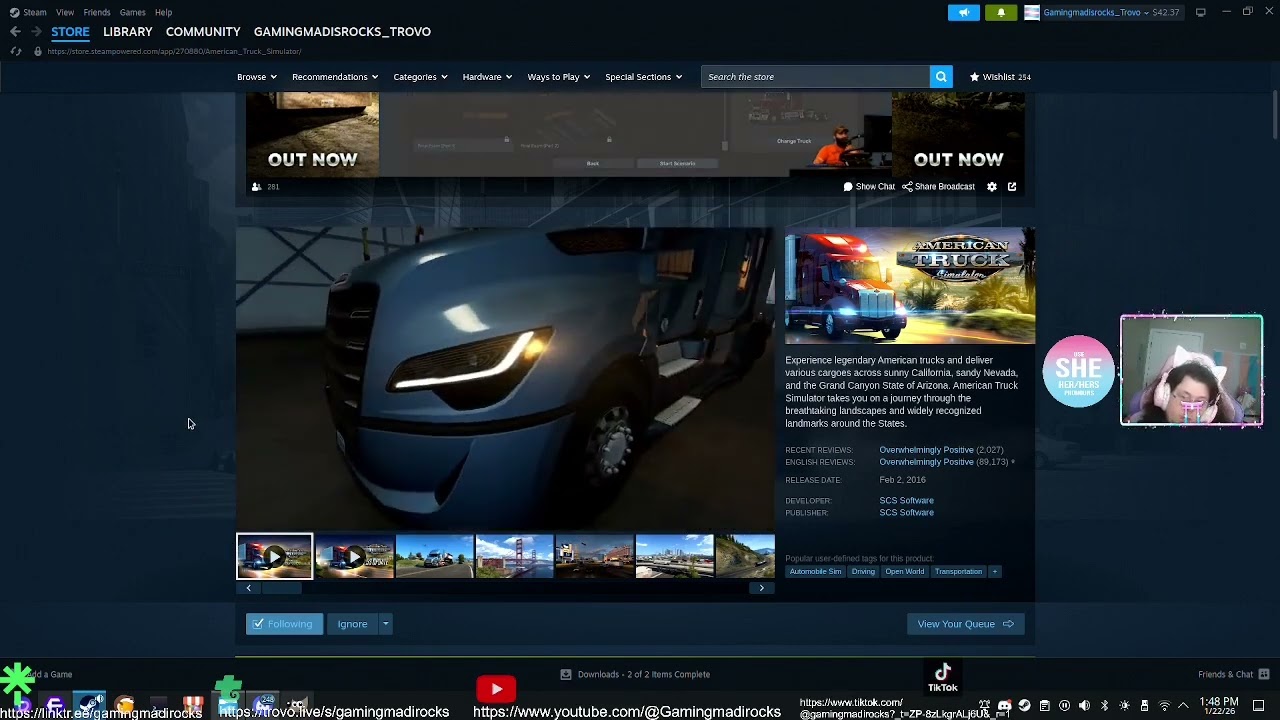Screen dimensions: 1280x720
Task: Select the first trailer video thumbnail
Action: pyautogui.click(x=274, y=557)
